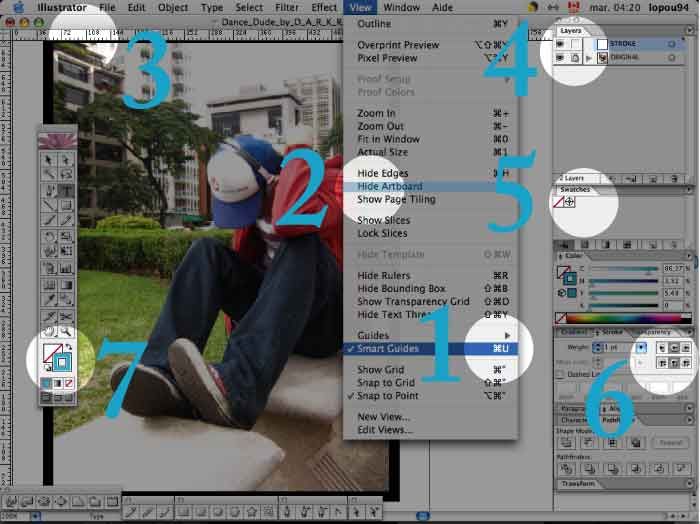This screenshot has width=700, height=524.
Task: Expand the ORIGINAL layer triangle
Action: point(589,58)
